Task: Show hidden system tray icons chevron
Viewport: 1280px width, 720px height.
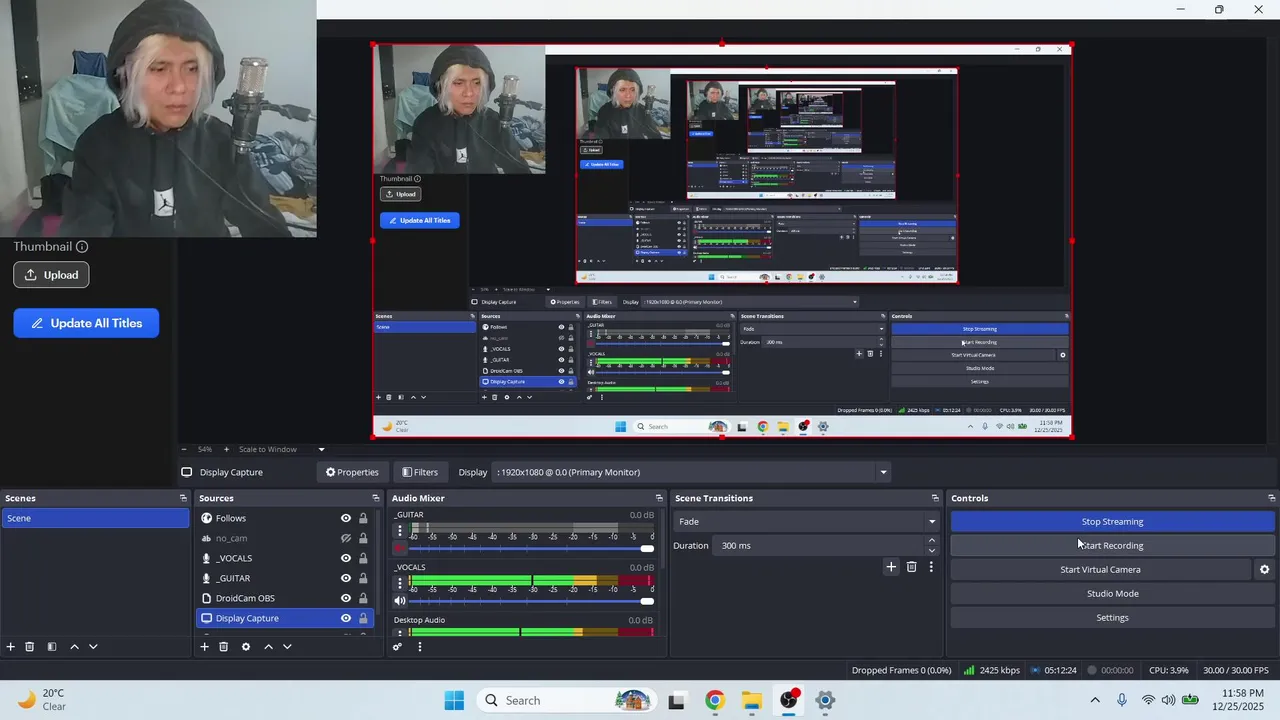Action: pos(1095,700)
